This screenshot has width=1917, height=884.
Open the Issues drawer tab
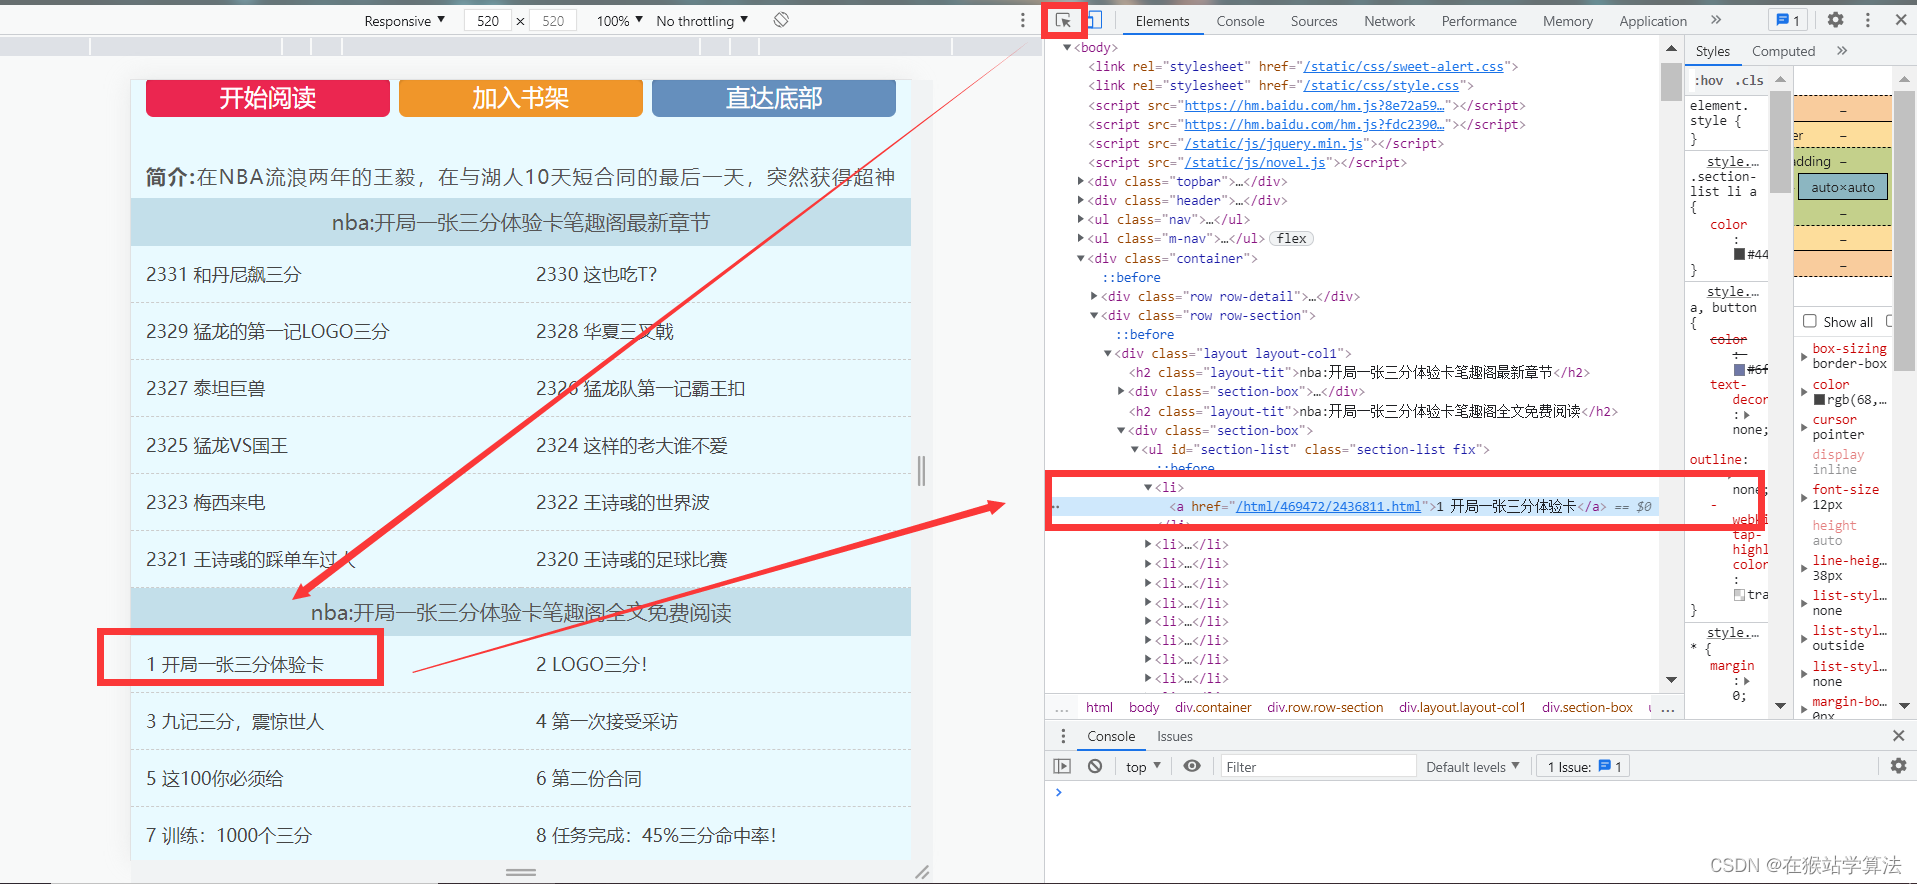click(1175, 736)
